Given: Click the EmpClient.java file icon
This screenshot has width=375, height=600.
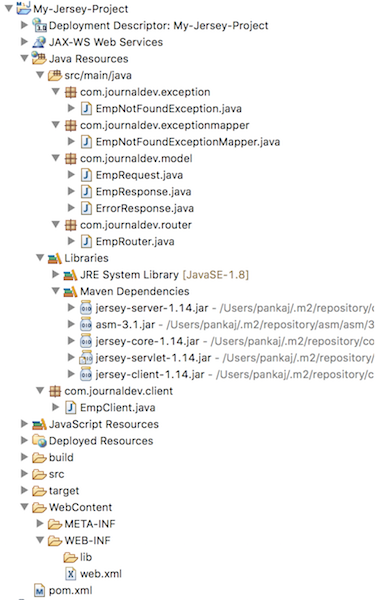Looking at the screenshot, I should click(70, 408).
